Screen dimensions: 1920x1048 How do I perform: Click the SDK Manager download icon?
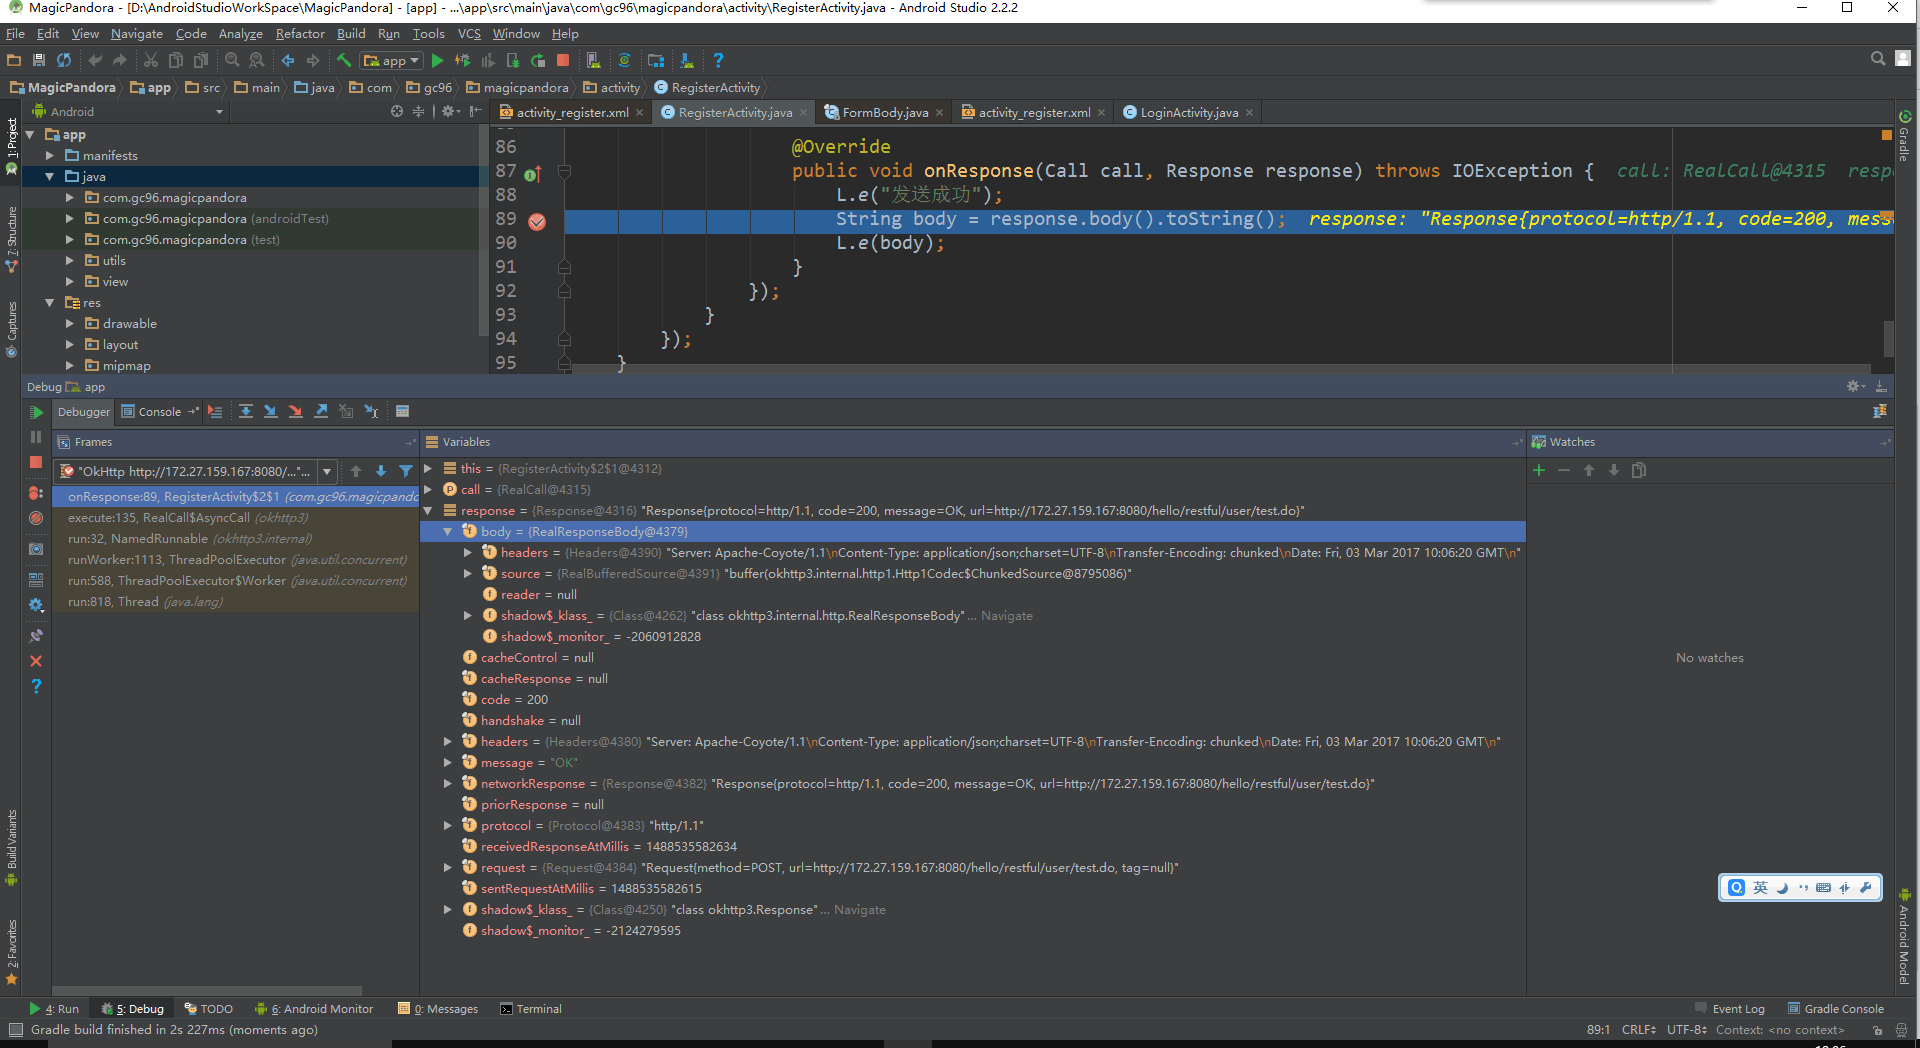(687, 61)
